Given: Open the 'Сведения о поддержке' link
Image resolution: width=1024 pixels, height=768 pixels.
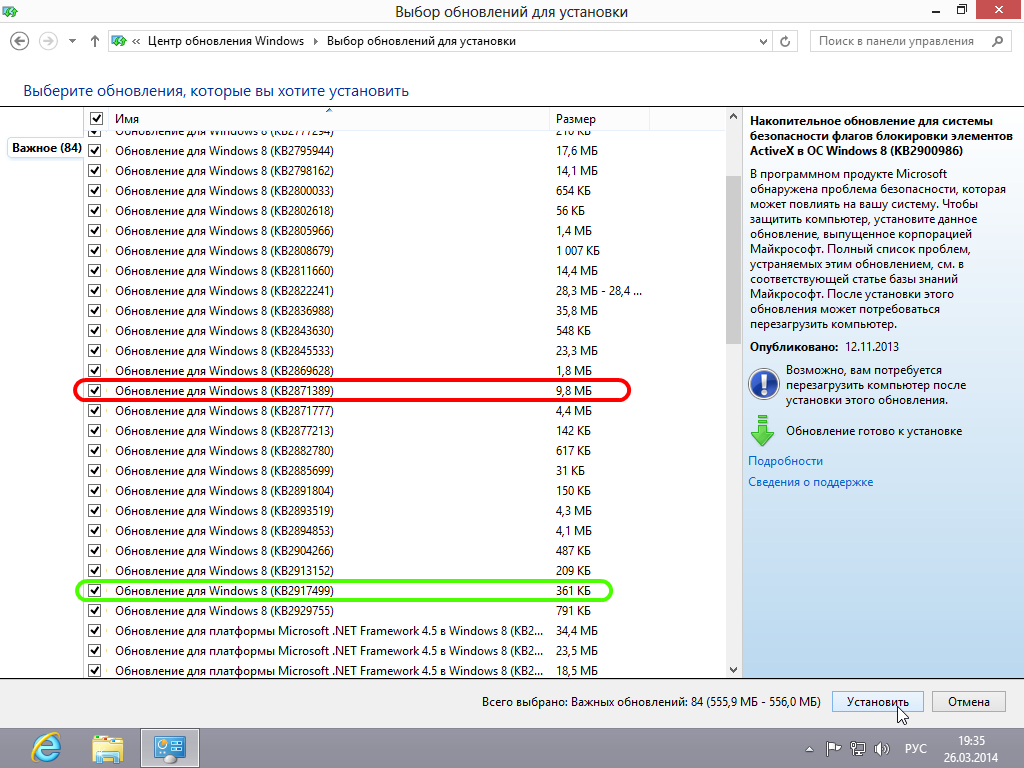Looking at the screenshot, I should 810,482.
